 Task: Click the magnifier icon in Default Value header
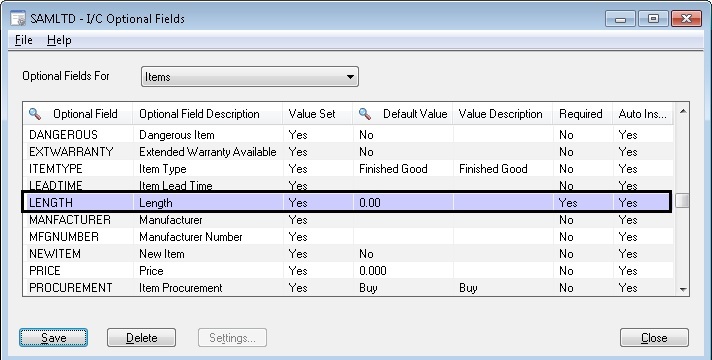(365, 113)
